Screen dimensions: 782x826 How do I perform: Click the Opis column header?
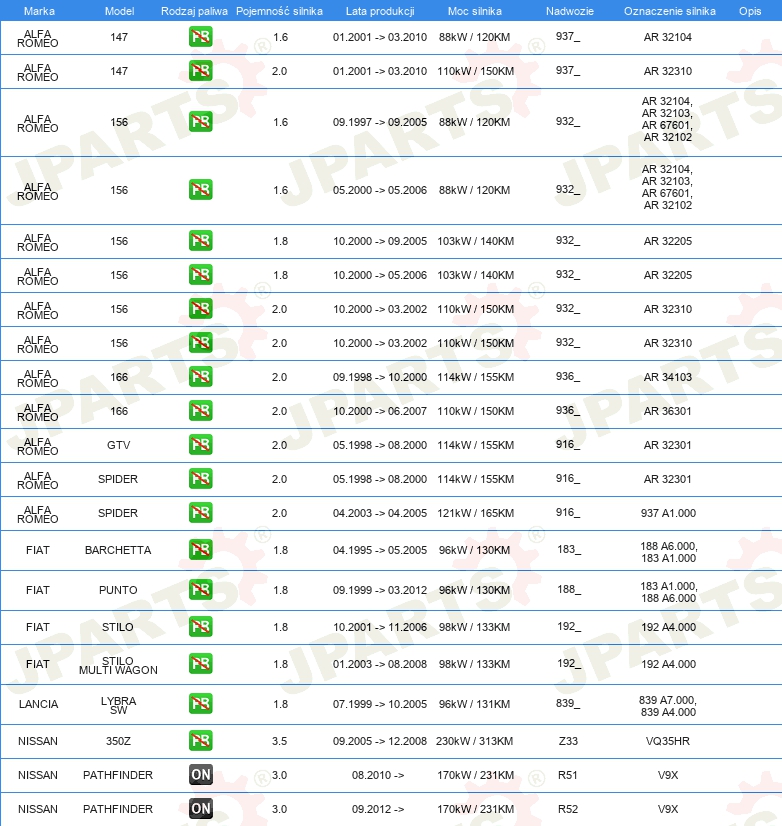(x=750, y=11)
